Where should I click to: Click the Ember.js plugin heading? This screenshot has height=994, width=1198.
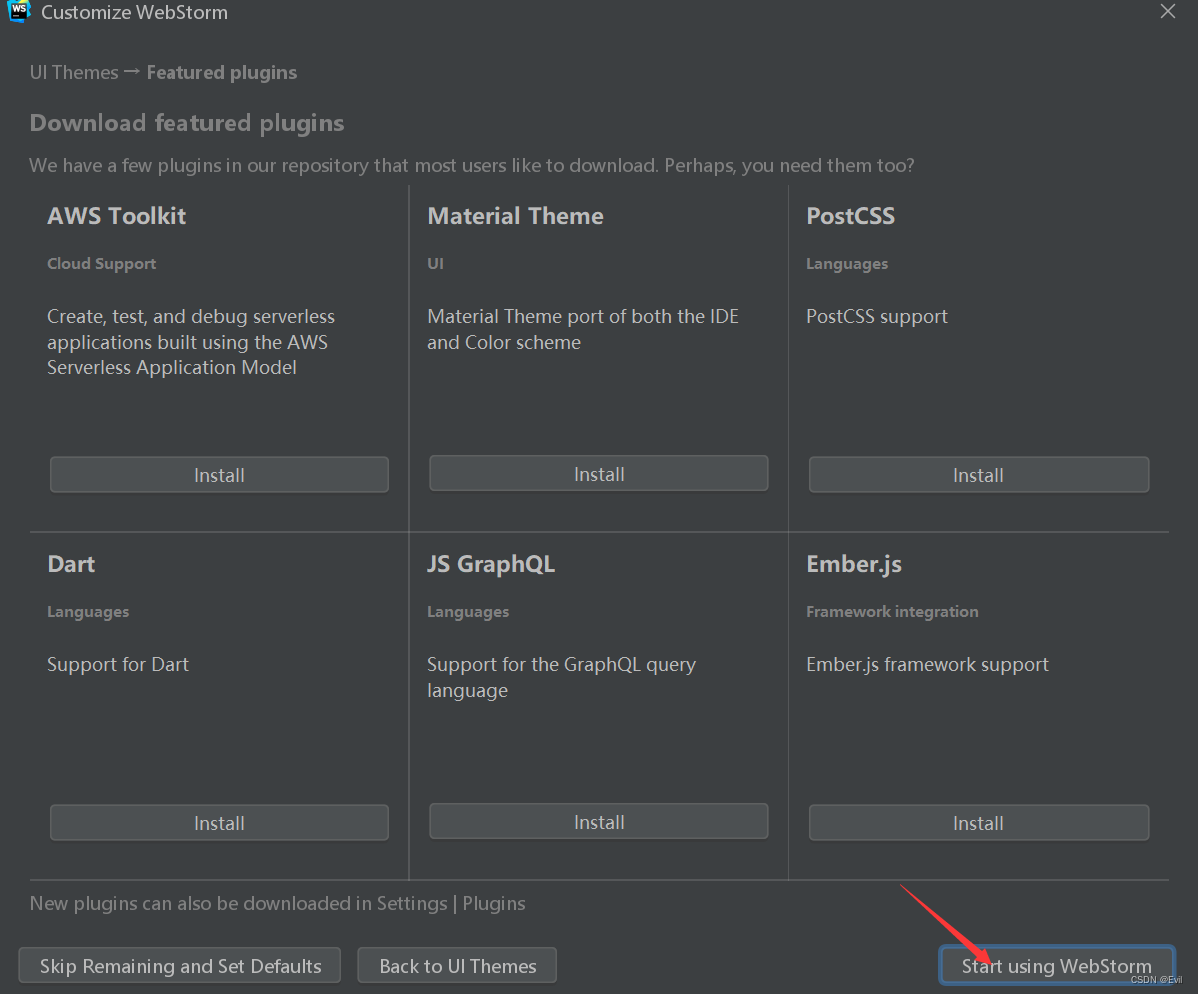point(853,563)
